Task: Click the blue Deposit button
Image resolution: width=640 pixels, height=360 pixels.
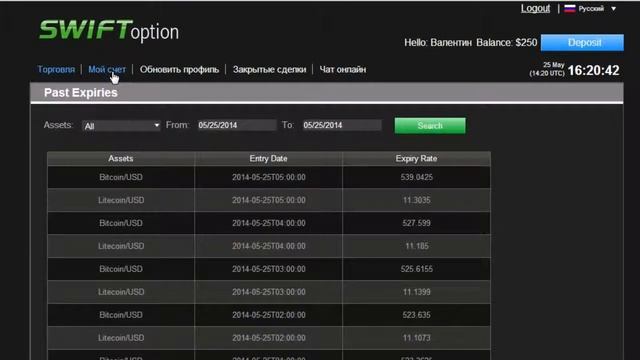Action: tap(582, 42)
